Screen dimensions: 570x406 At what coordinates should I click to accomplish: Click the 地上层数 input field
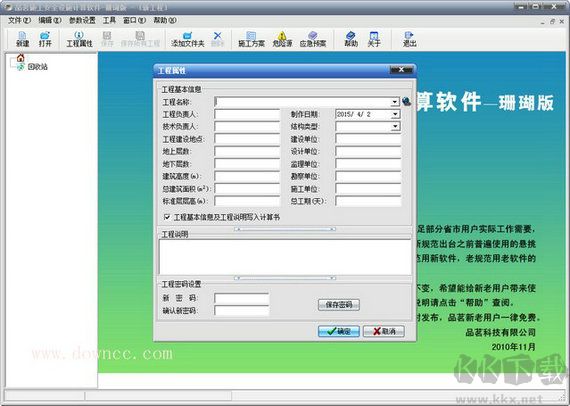tap(247, 151)
